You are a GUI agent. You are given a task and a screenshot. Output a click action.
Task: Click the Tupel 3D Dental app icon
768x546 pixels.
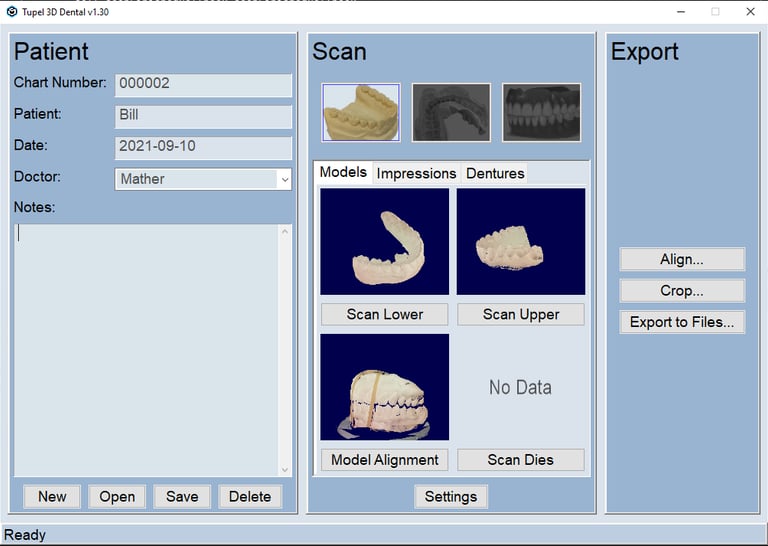pos(12,12)
